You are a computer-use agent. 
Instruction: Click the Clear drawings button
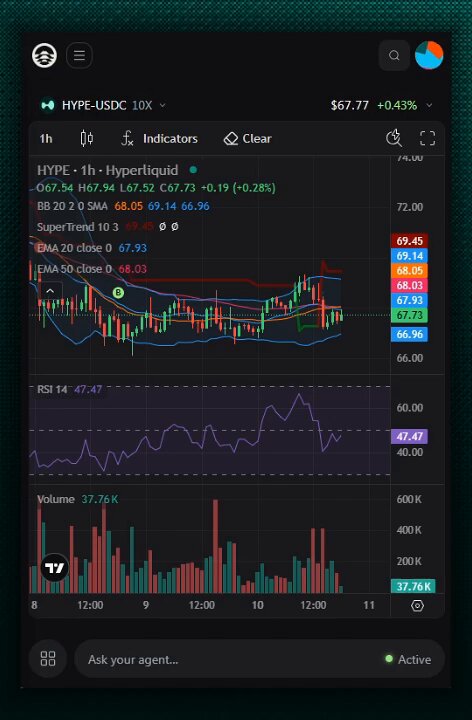tap(247, 139)
